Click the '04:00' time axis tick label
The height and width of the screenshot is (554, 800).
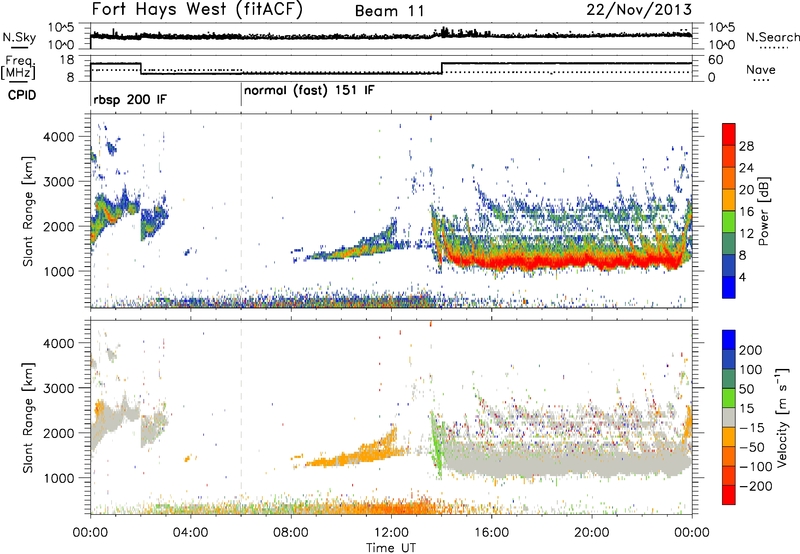[x=191, y=533]
